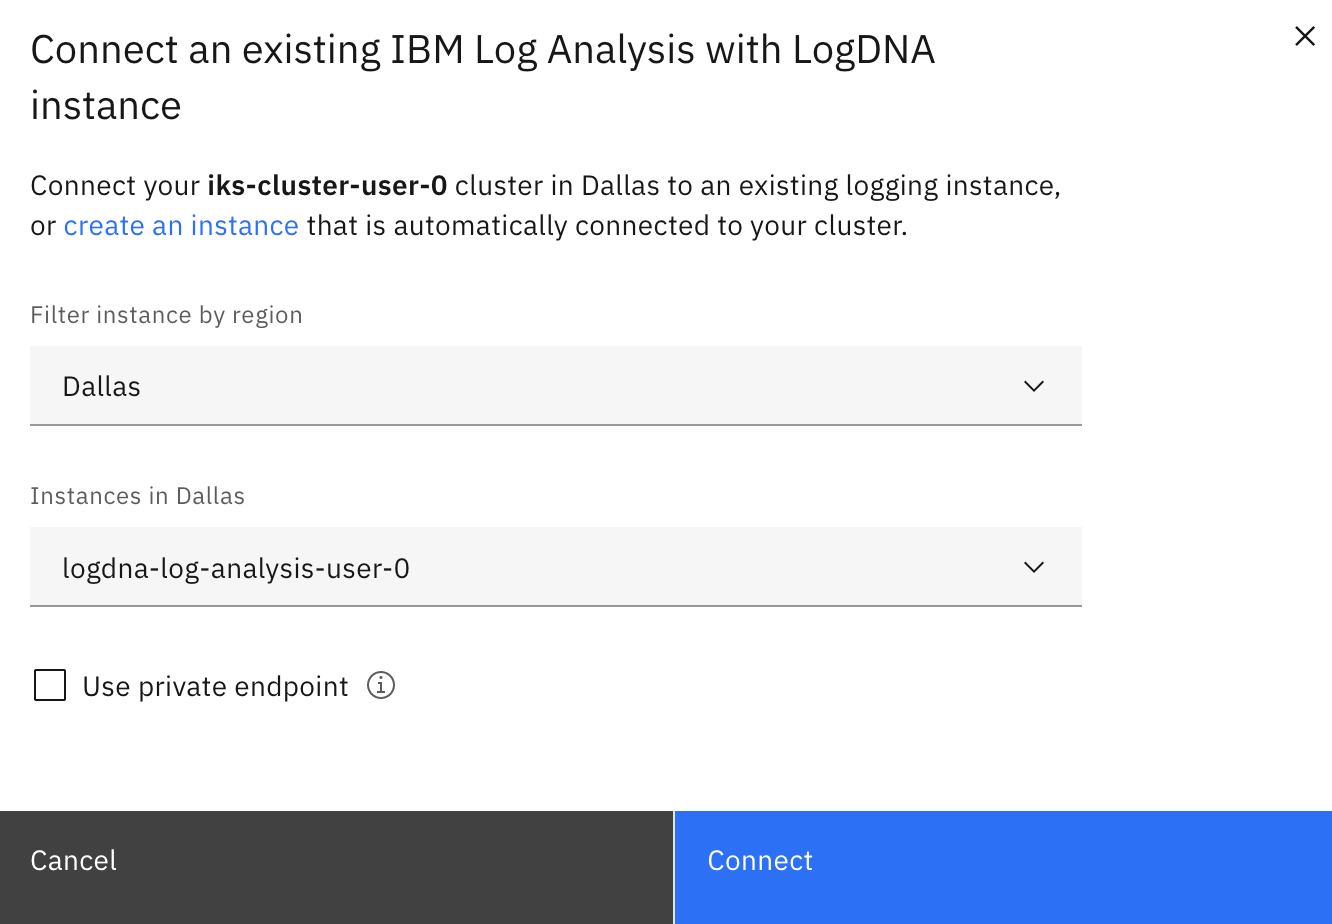1332x924 pixels.
Task: Click the Filter instance by region label
Action: (166, 315)
